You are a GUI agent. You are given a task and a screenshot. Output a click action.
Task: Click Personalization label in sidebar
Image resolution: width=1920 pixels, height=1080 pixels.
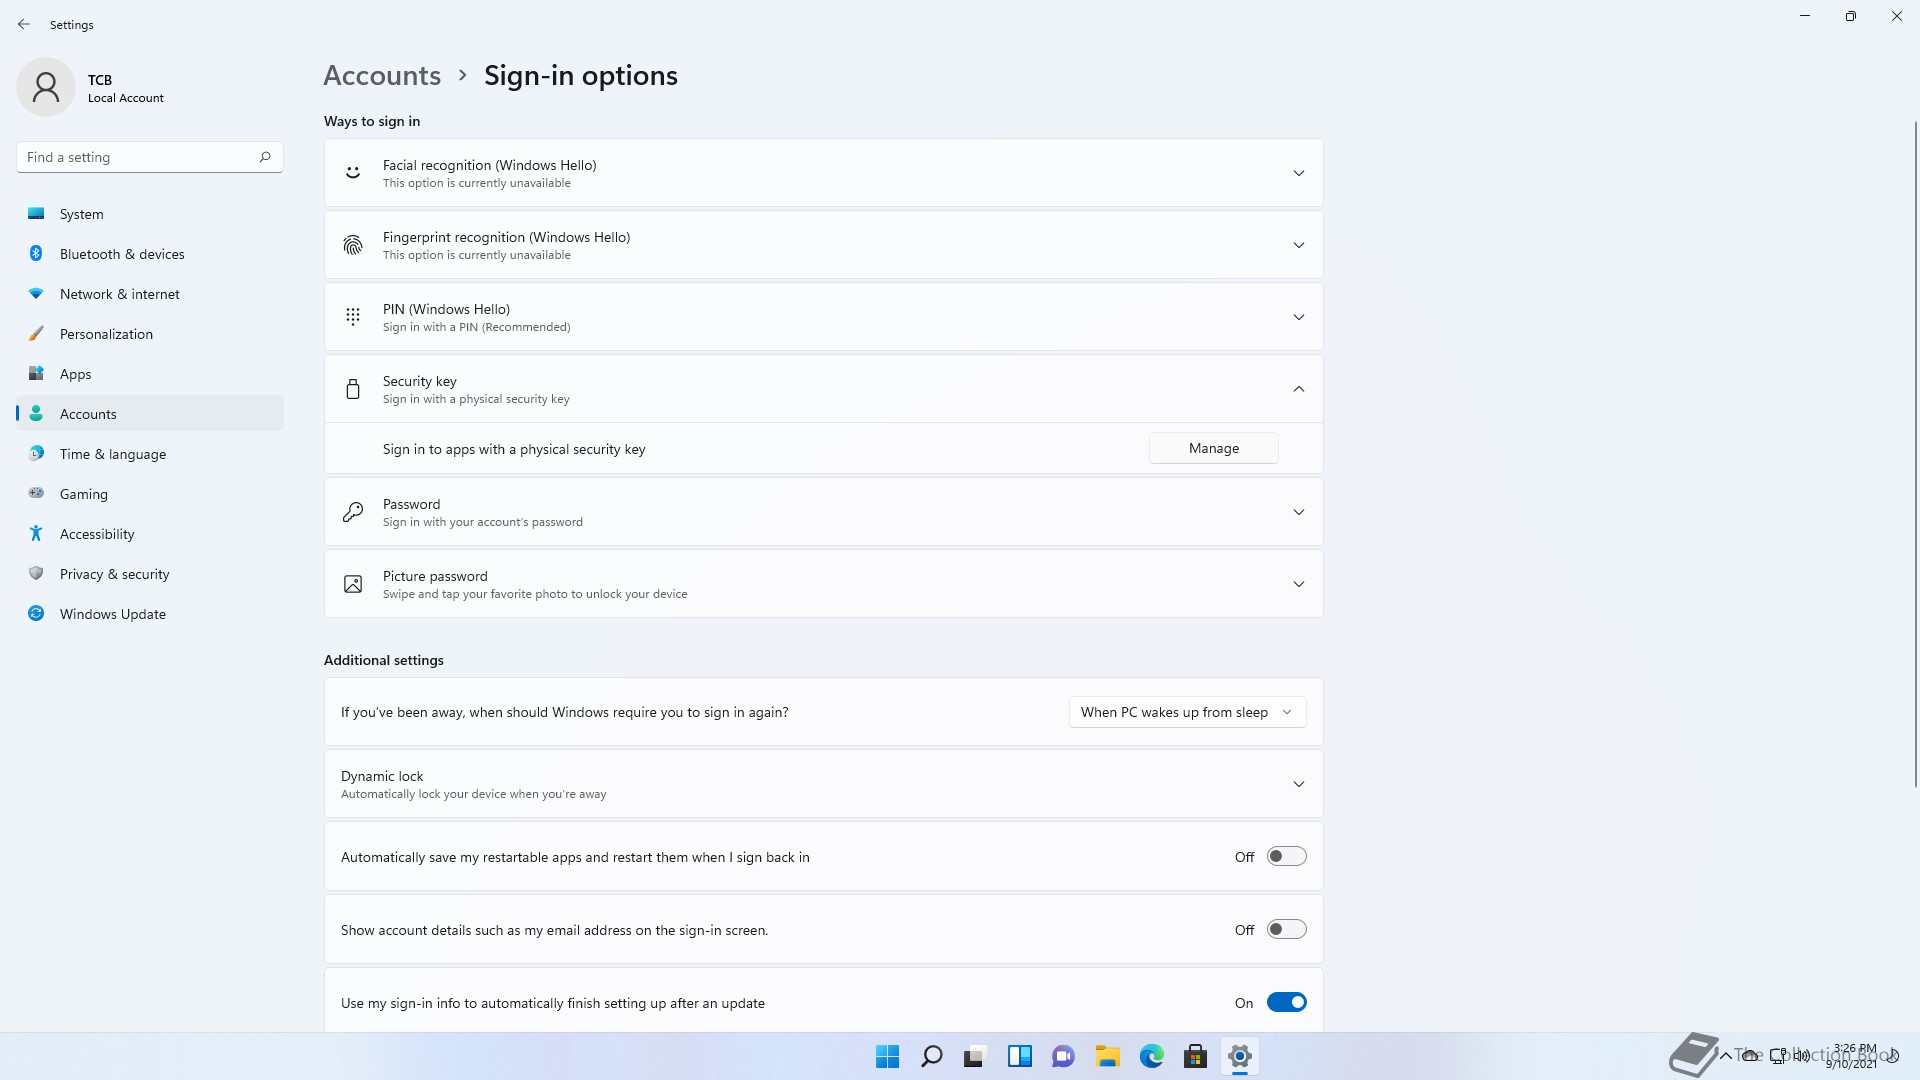(x=106, y=334)
